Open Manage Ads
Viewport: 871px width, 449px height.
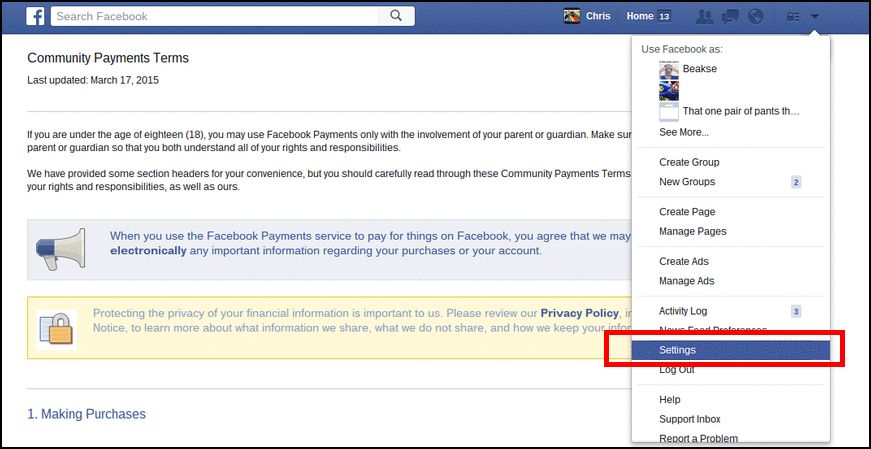point(687,281)
